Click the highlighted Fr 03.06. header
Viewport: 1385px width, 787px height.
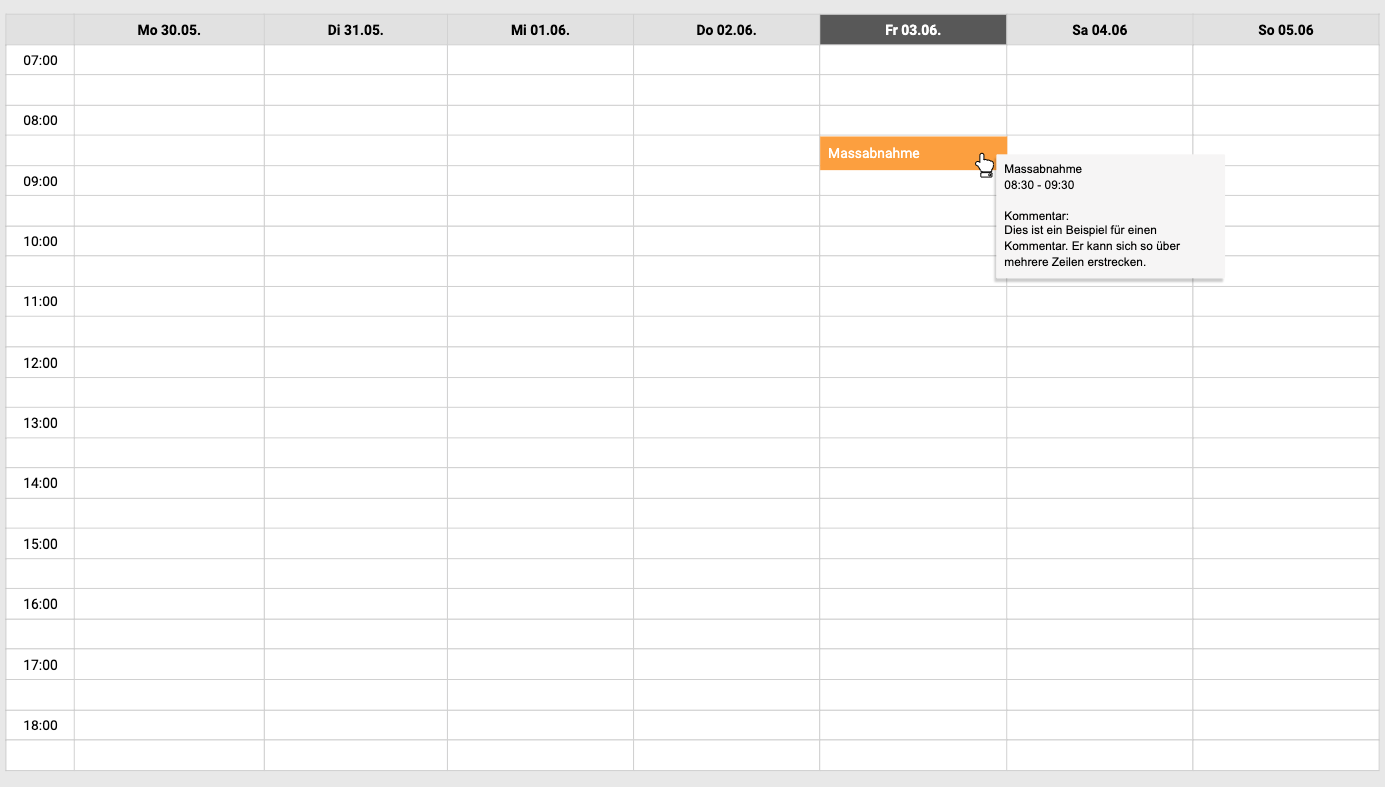(913, 30)
